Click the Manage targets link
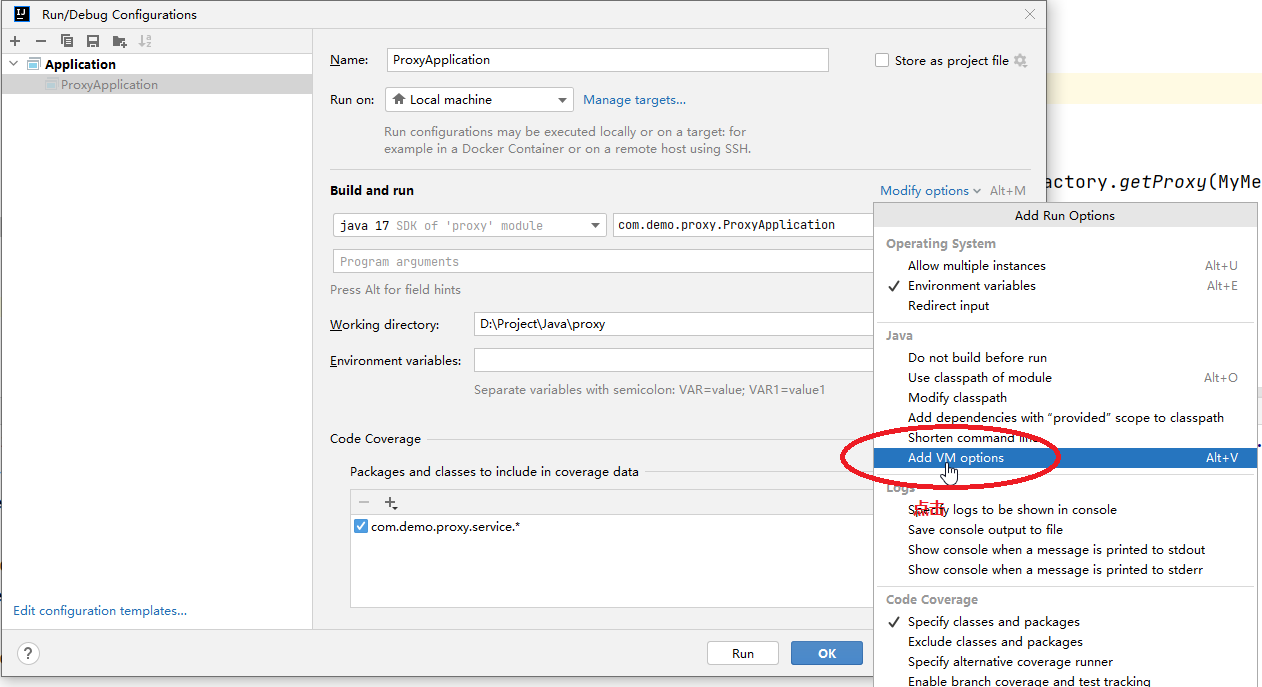This screenshot has width=1262, height=687. 634,100
